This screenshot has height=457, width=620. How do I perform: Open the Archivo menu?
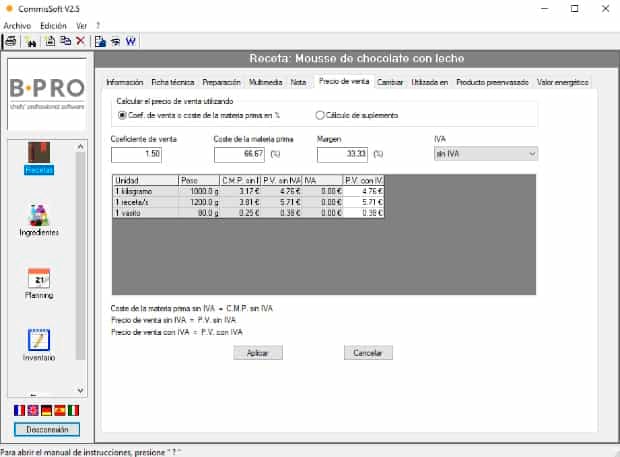coord(17,25)
